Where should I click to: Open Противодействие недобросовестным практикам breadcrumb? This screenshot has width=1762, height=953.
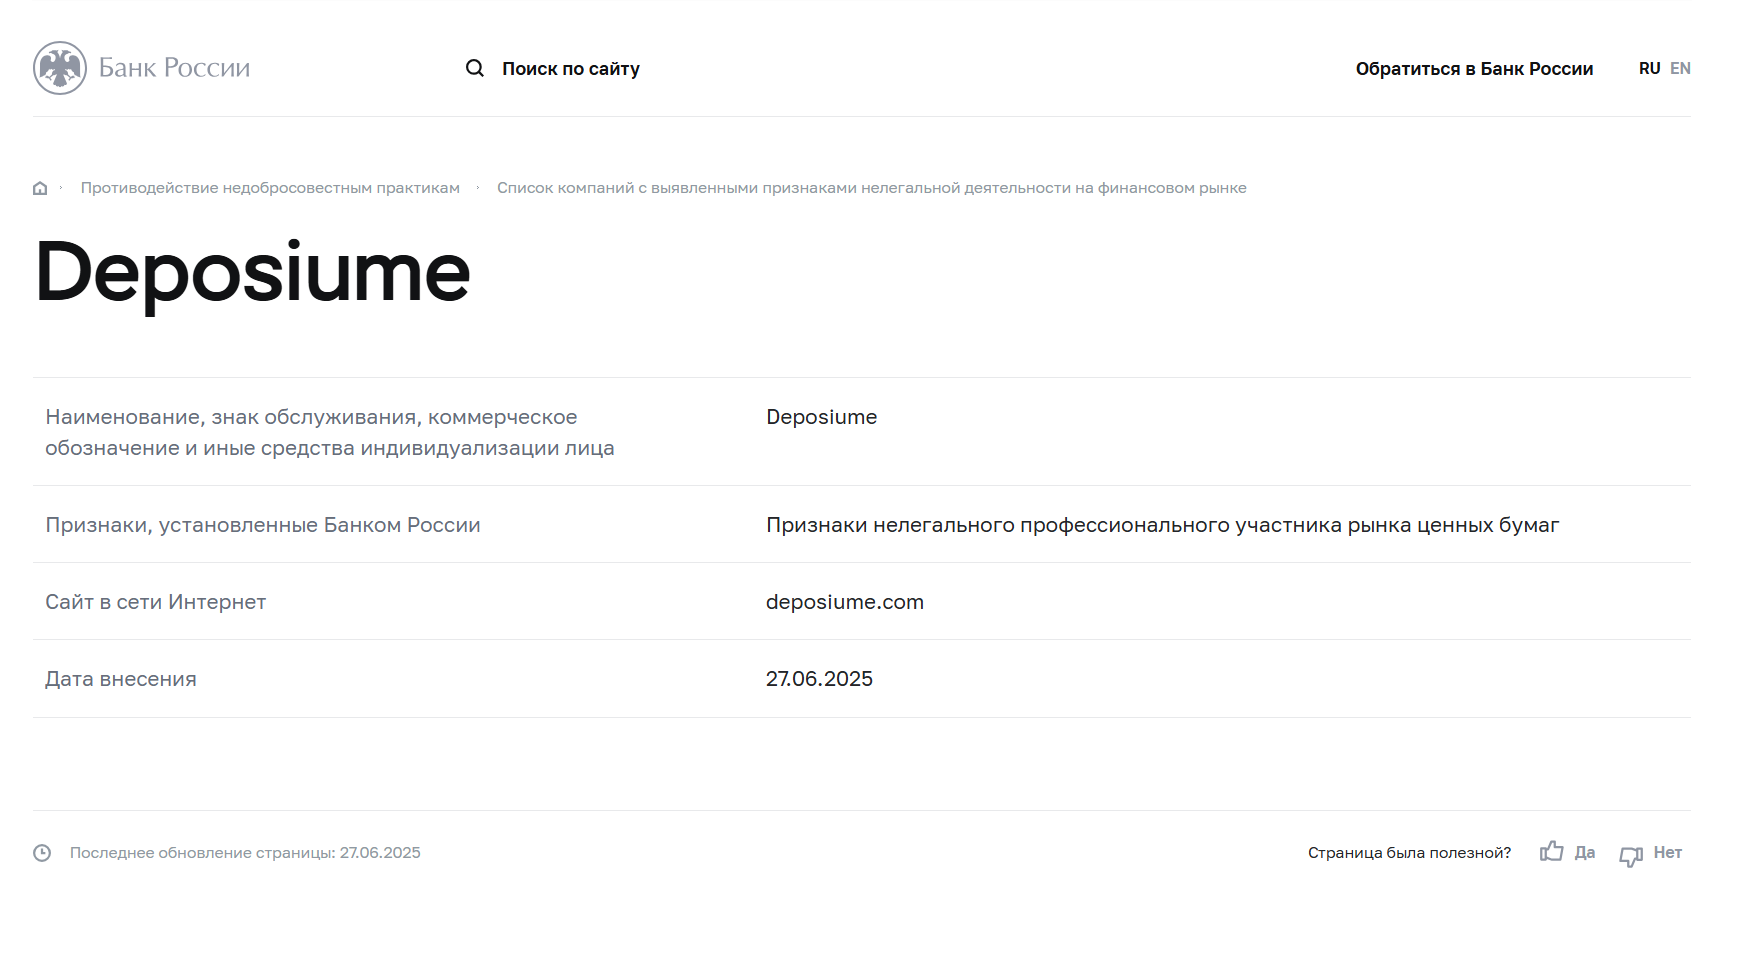click(270, 188)
